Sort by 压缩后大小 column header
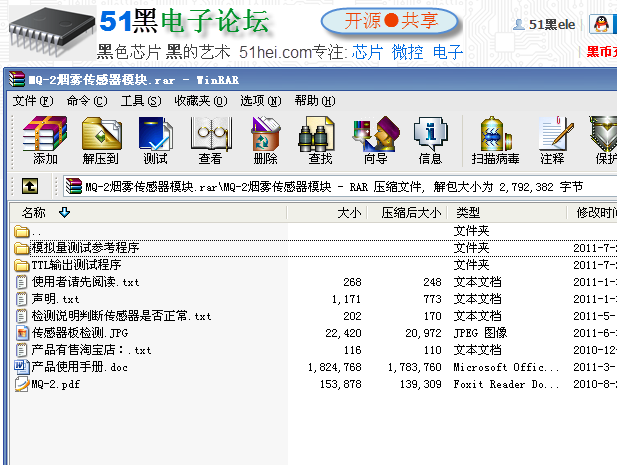Image resolution: width=617 pixels, height=465 pixels. pos(407,213)
